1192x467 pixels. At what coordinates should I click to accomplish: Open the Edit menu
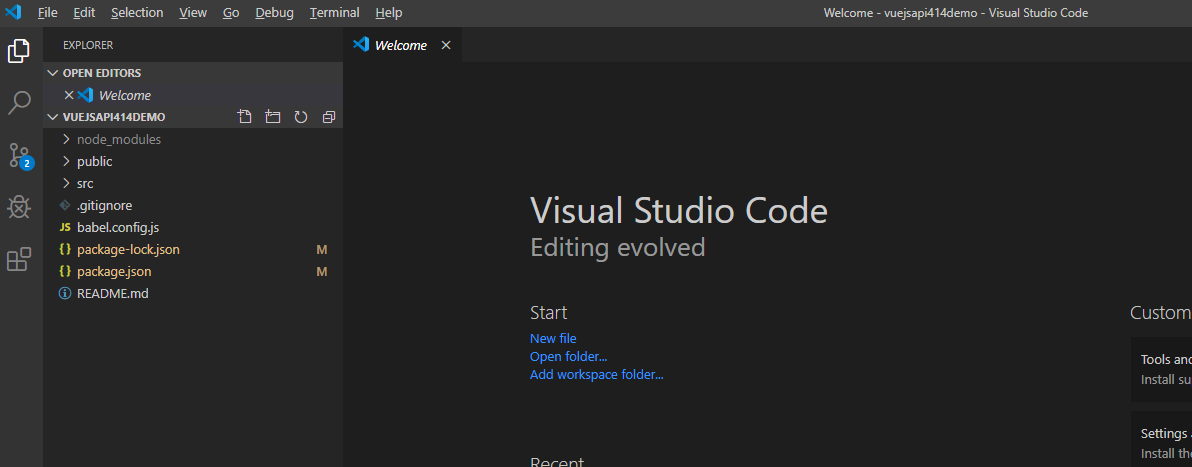(84, 13)
